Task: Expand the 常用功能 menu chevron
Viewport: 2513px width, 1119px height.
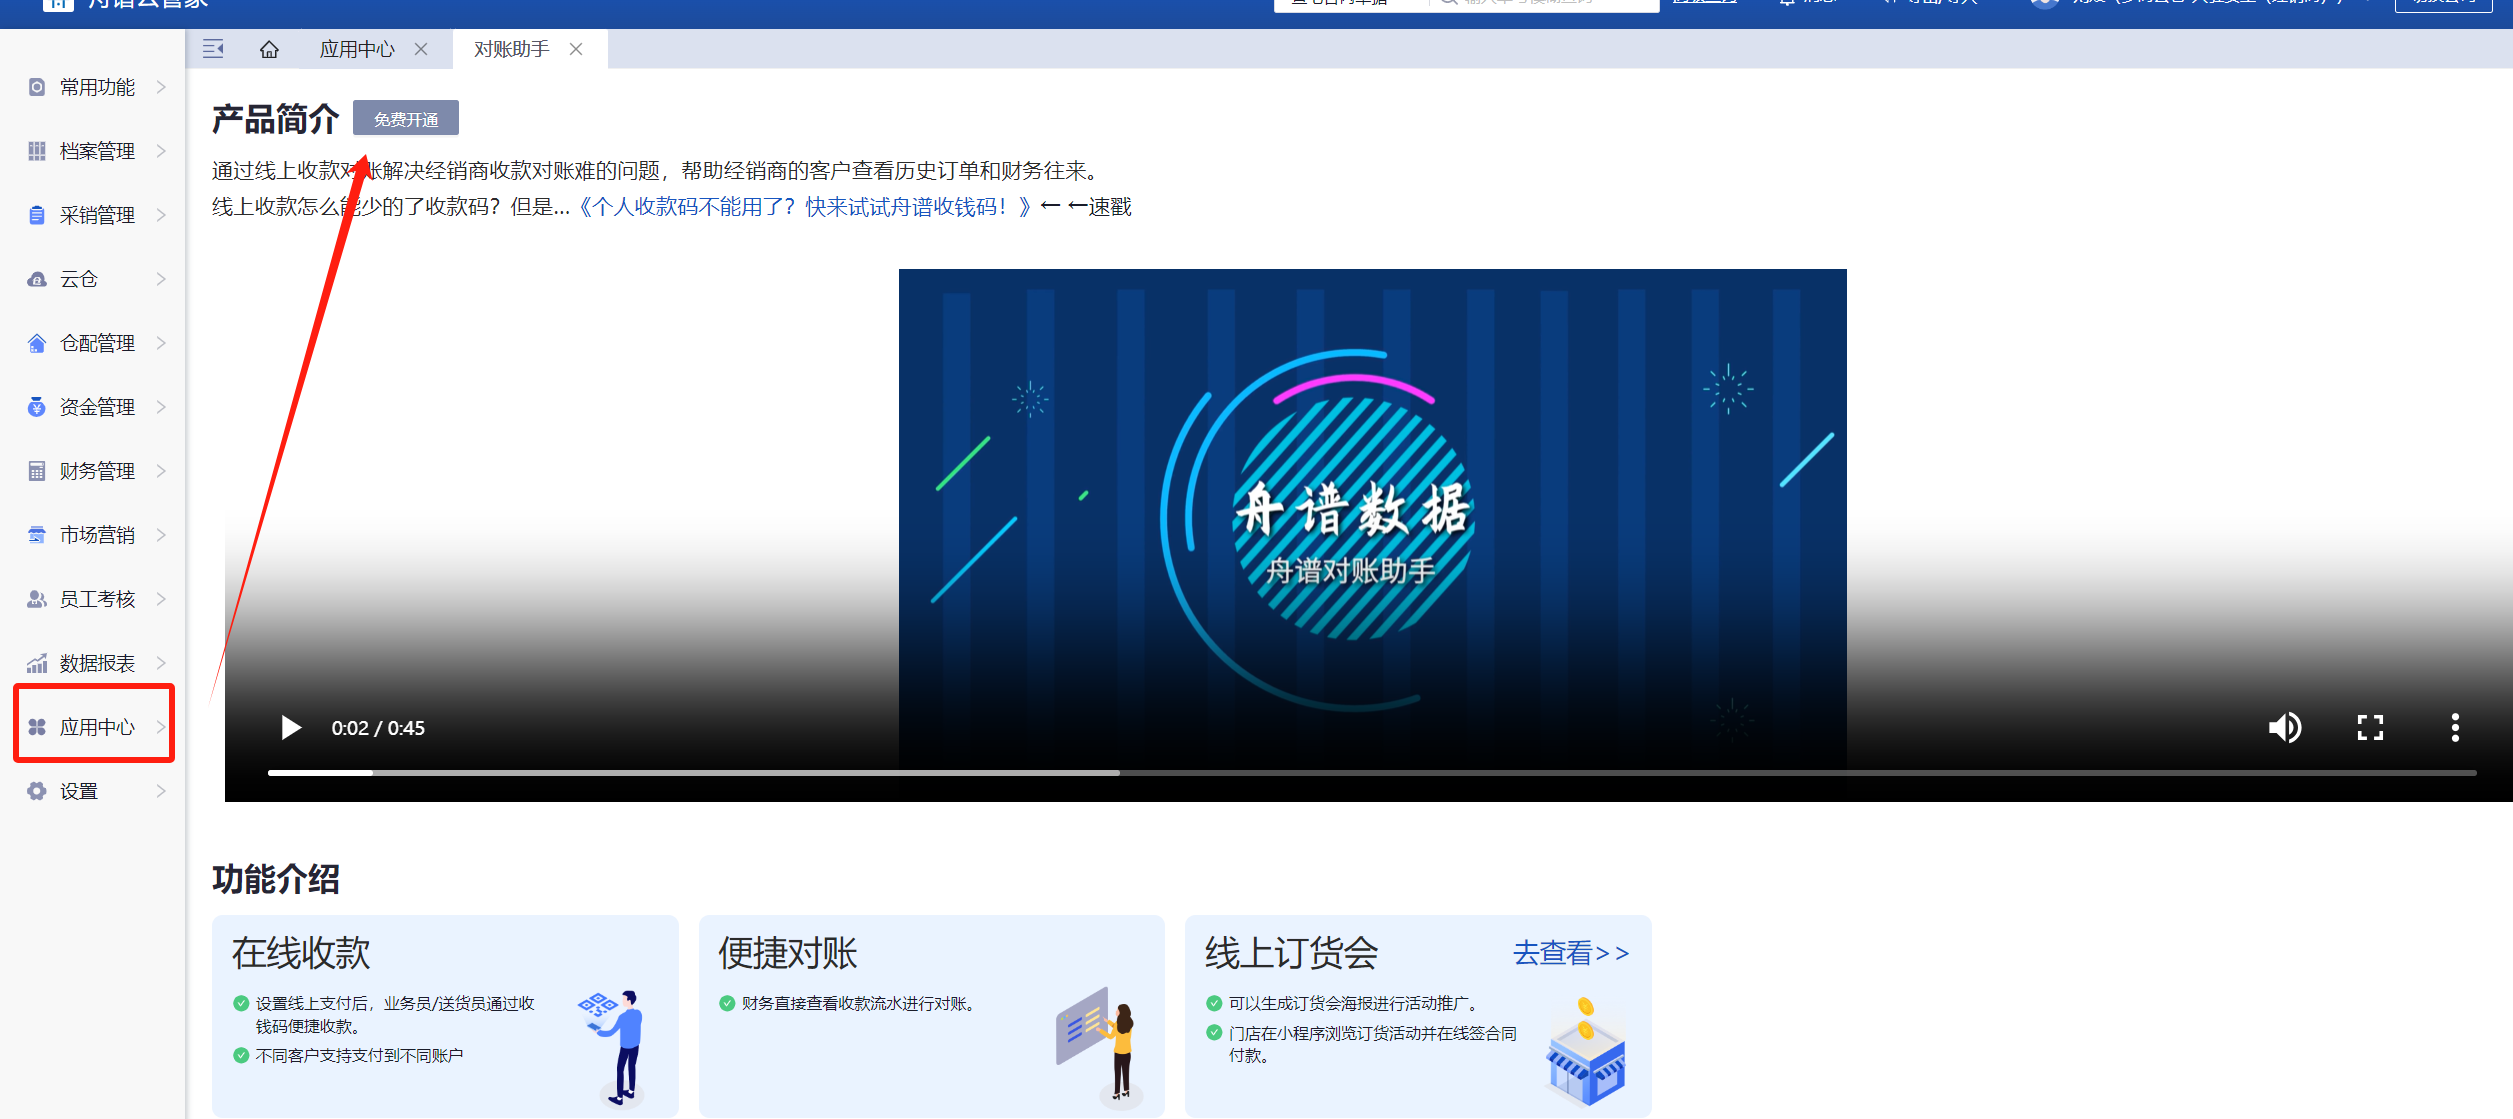Action: (x=161, y=87)
